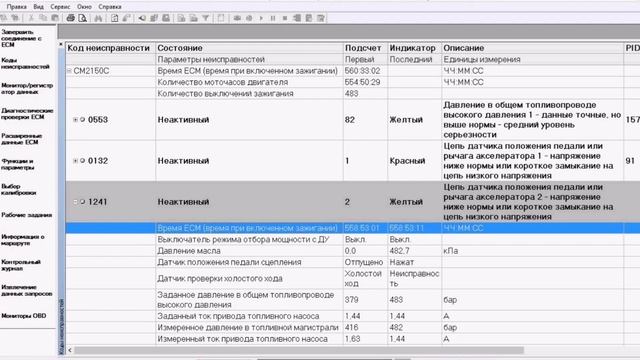Image resolution: width=640 pixels, height=360 pixels.
Task: Select the highlighted 'Время ECM' blue row
Action: click(x=353, y=228)
